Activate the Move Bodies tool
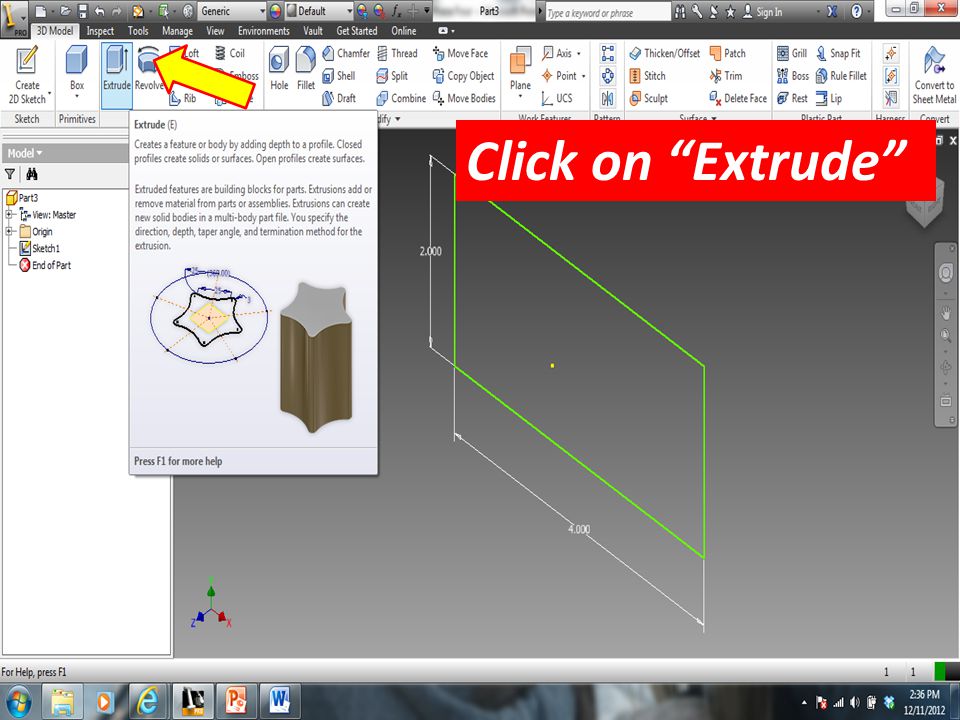This screenshot has width=960, height=720. 464,98
